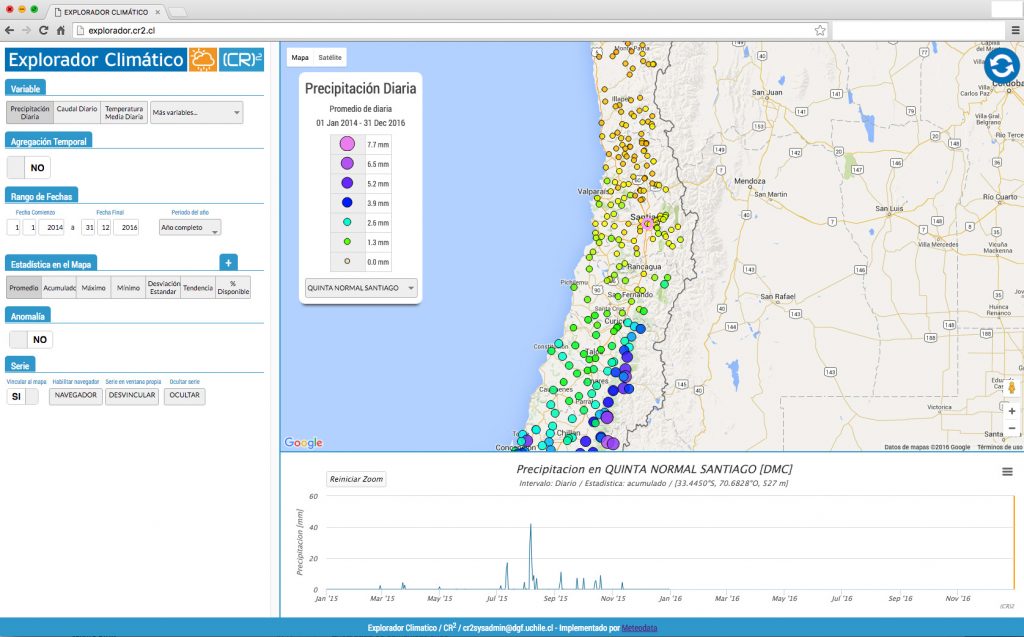Click the start year 2014 input field
Viewport: 1024px width, 637px height.
(x=54, y=228)
